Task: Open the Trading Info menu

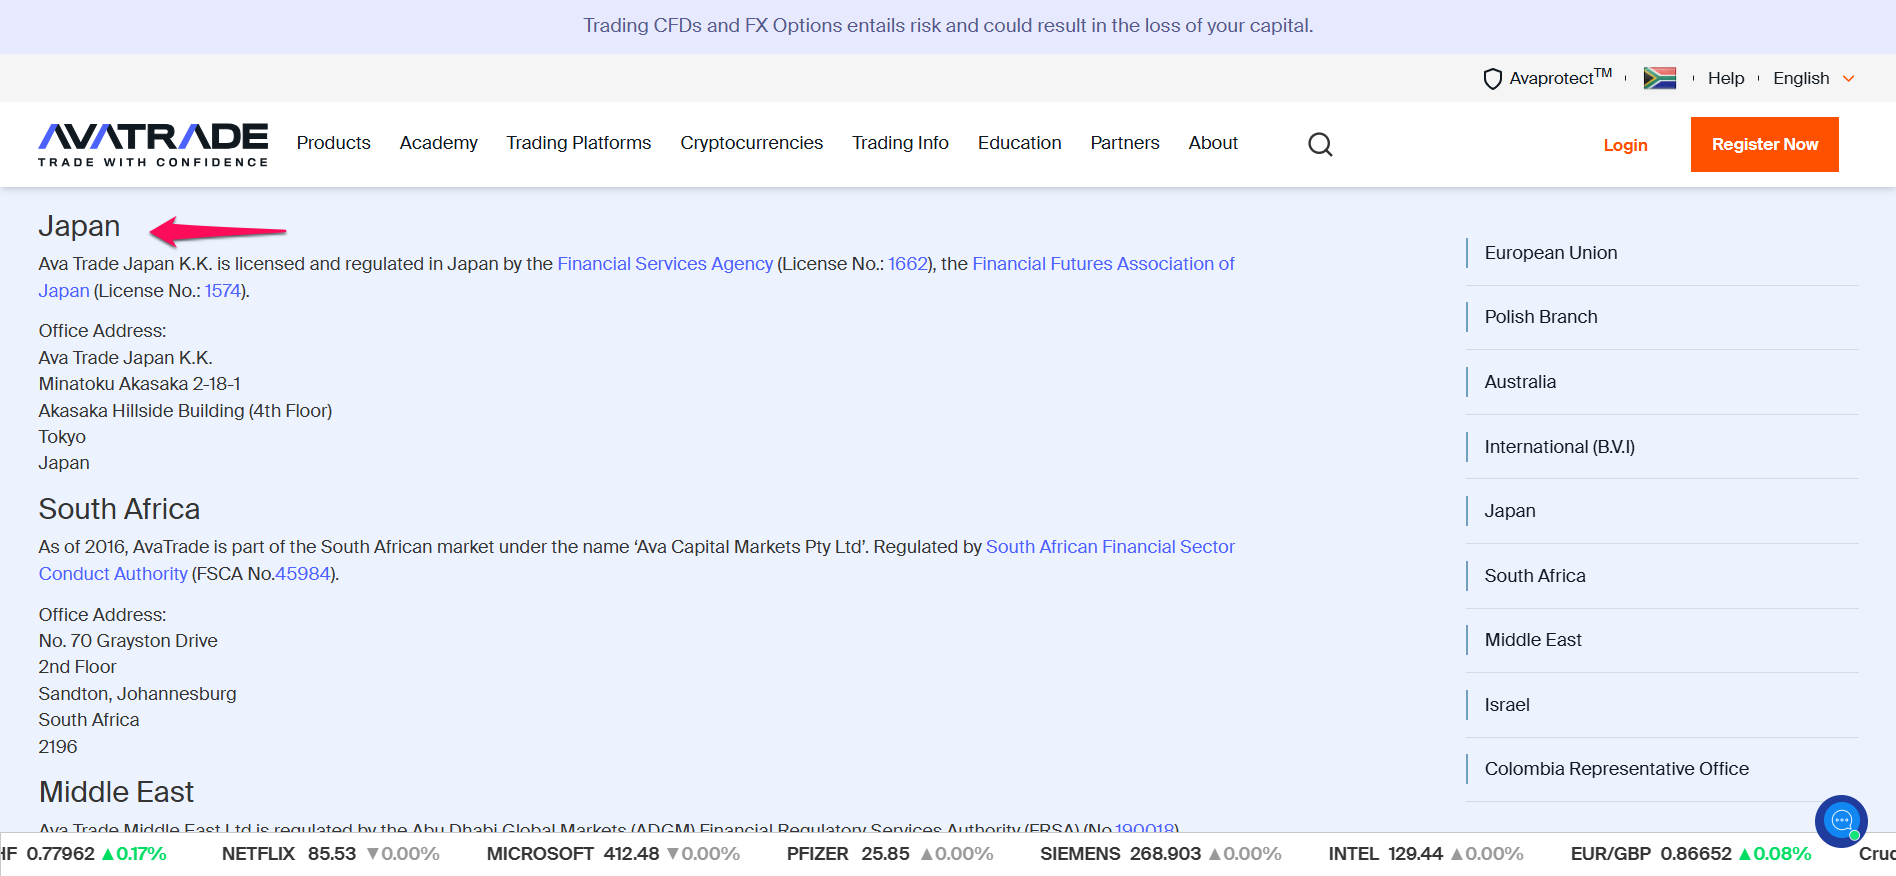Action: click(900, 143)
